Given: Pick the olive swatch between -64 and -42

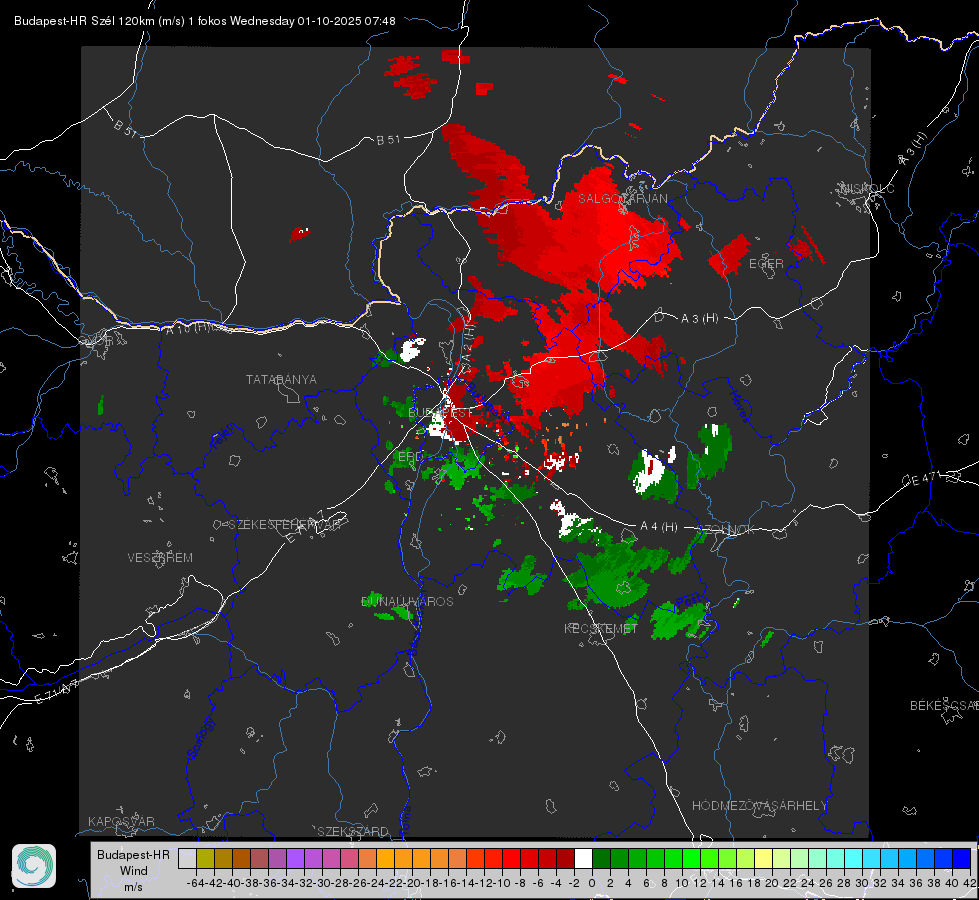Looking at the screenshot, I should click(x=205, y=858).
